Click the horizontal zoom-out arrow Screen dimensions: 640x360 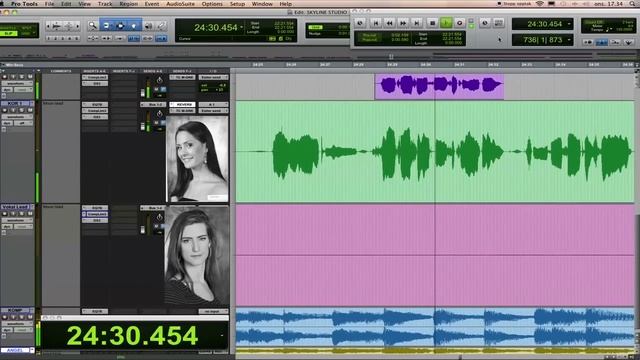click(49, 26)
